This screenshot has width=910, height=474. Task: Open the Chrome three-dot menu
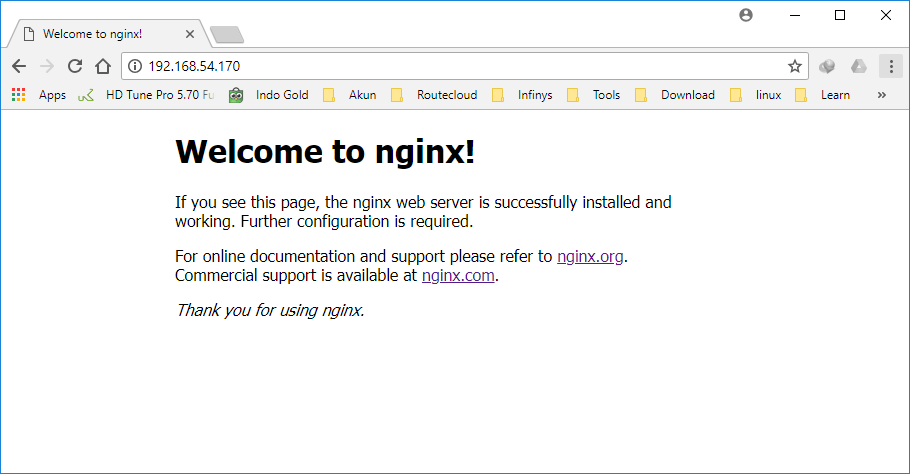(x=891, y=66)
